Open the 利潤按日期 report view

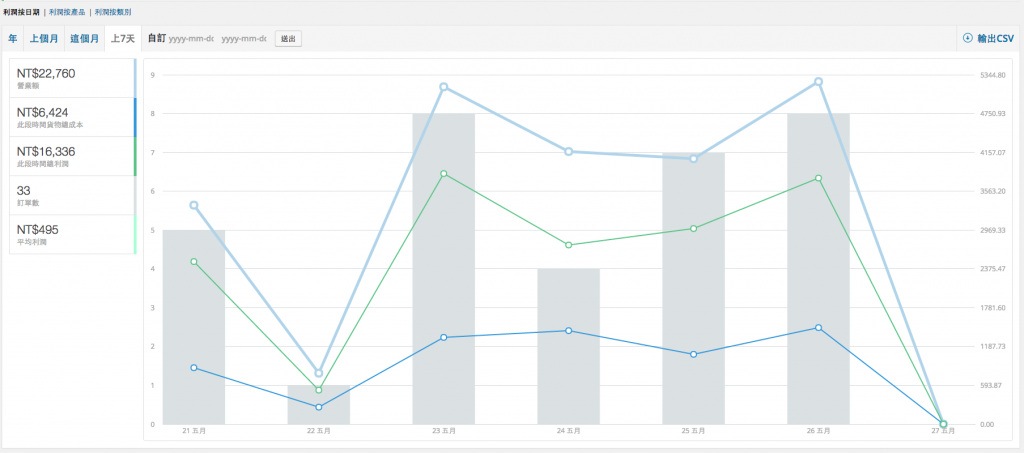tap(22, 12)
